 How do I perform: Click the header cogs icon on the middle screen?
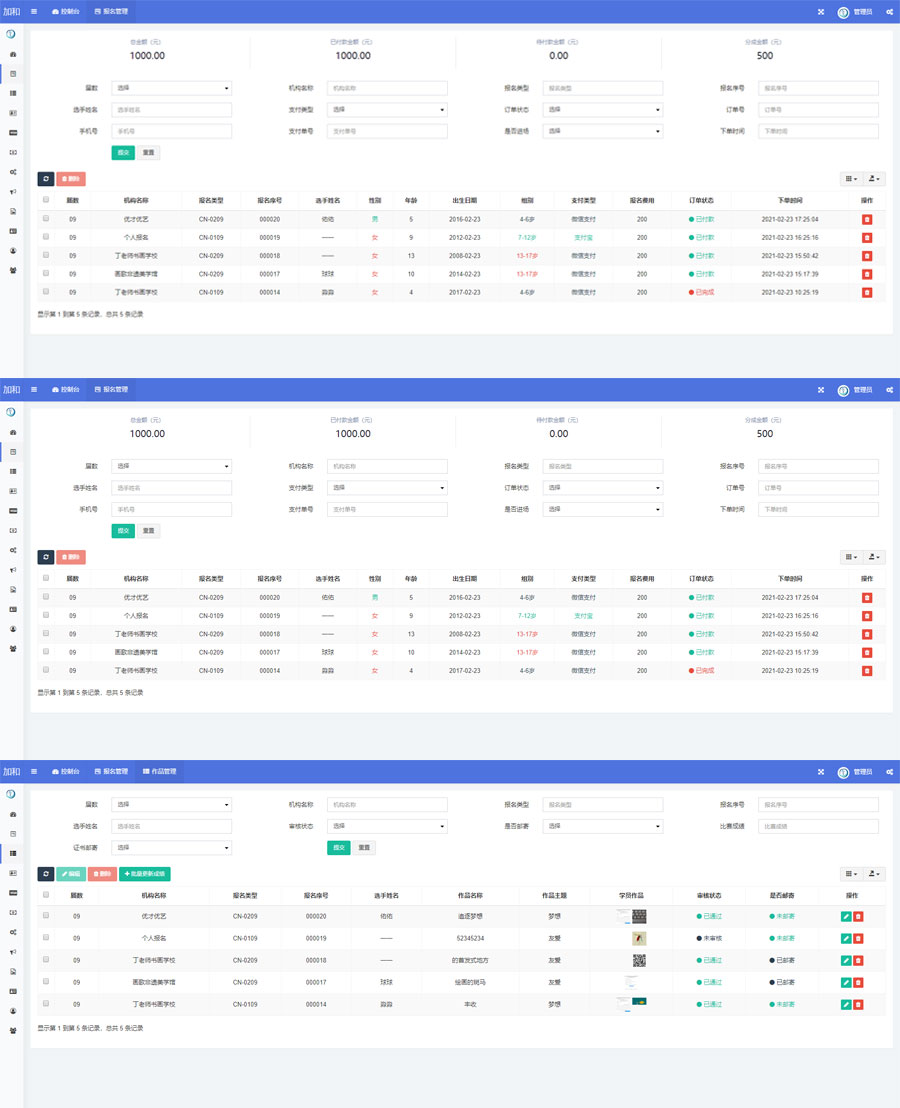click(889, 389)
